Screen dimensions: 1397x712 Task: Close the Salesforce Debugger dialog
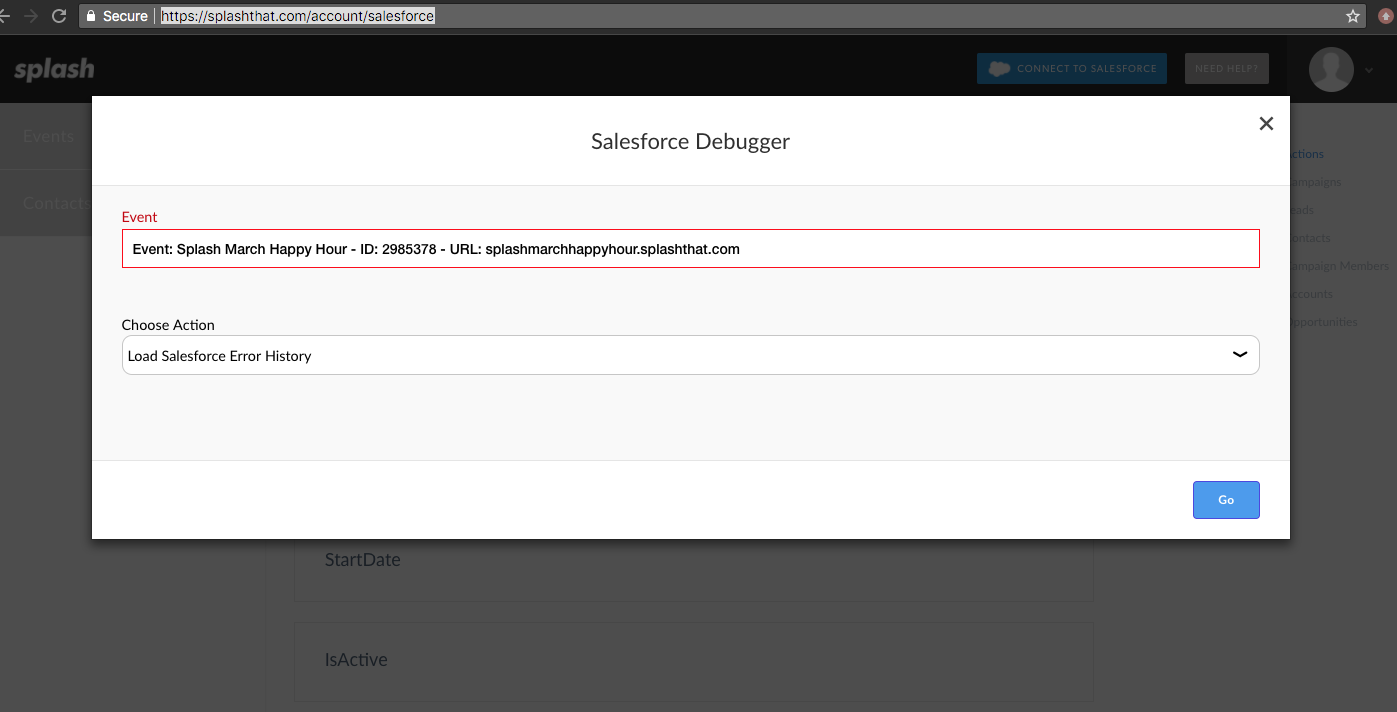tap(1266, 124)
